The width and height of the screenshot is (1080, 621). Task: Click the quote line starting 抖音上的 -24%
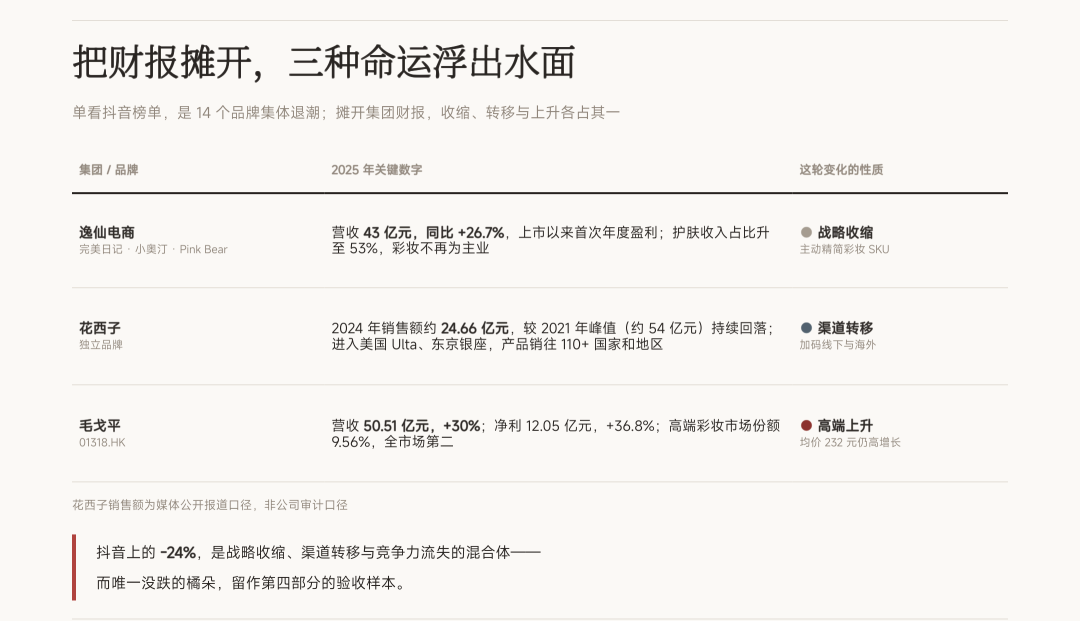(318, 552)
